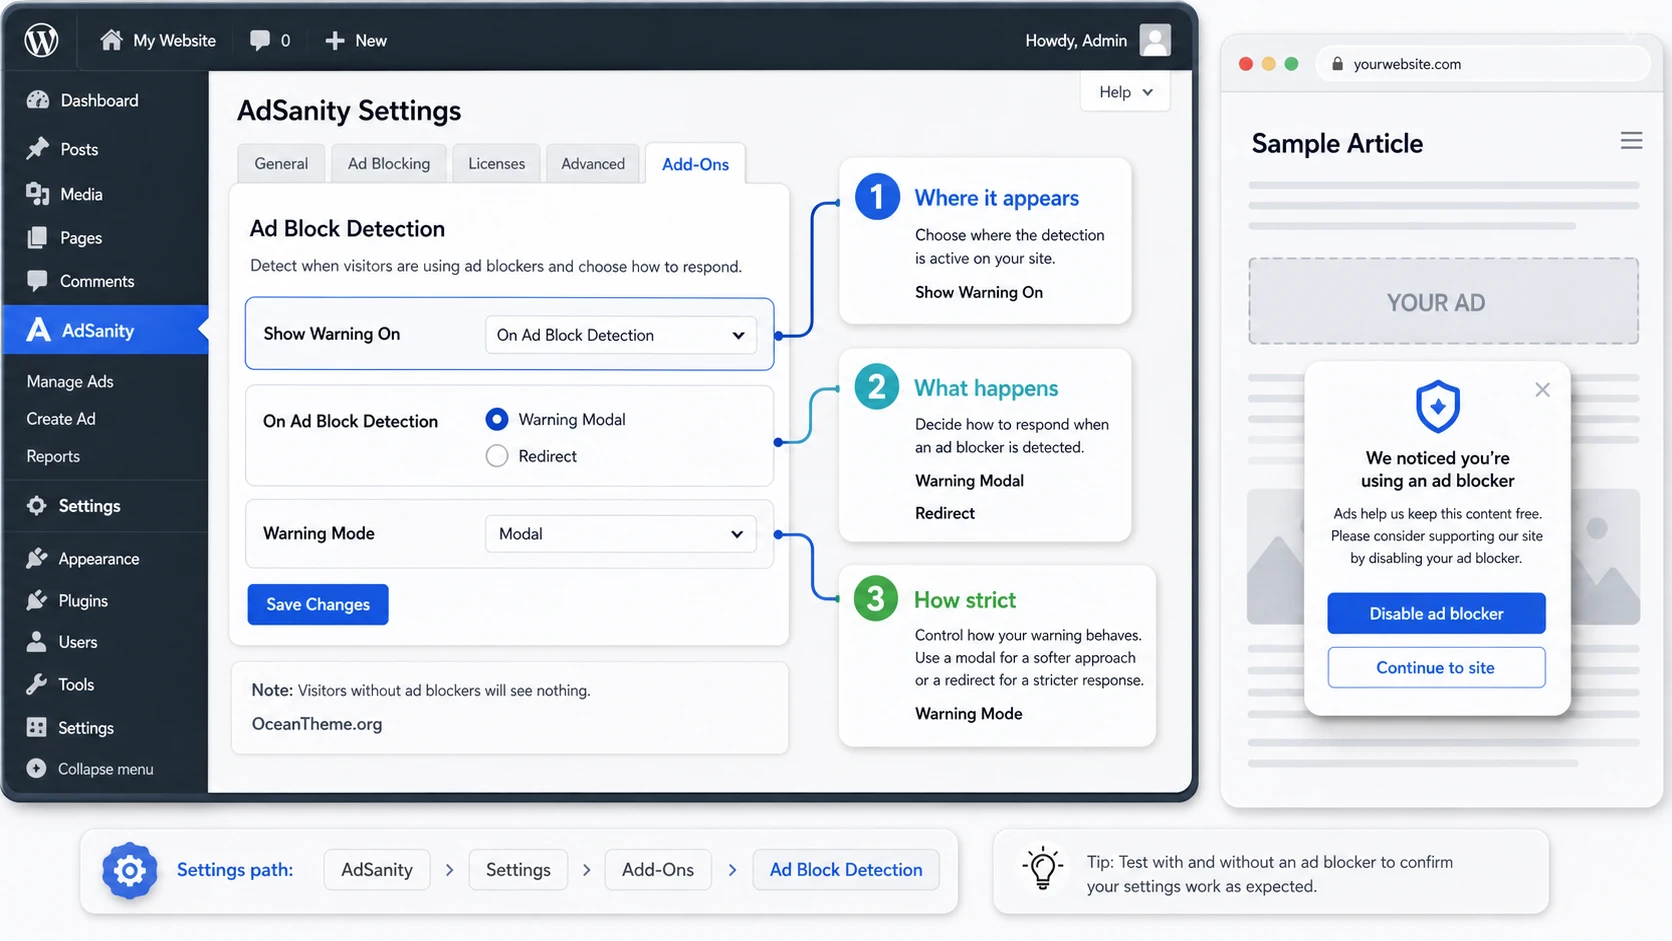Click Ad Block Detection breadcrumb chip
This screenshot has height=941, width=1672.
846,870
